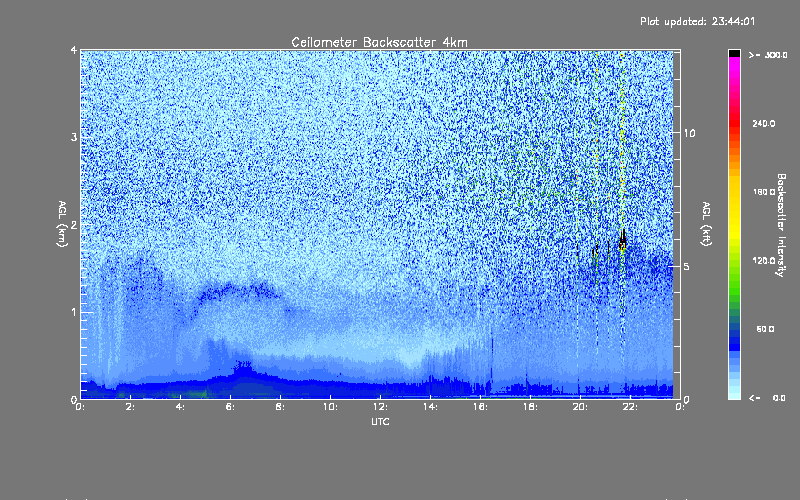Click the 1 km tick label
Image resolution: width=800 pixels, height=500 pixels.
coord(74,312)
